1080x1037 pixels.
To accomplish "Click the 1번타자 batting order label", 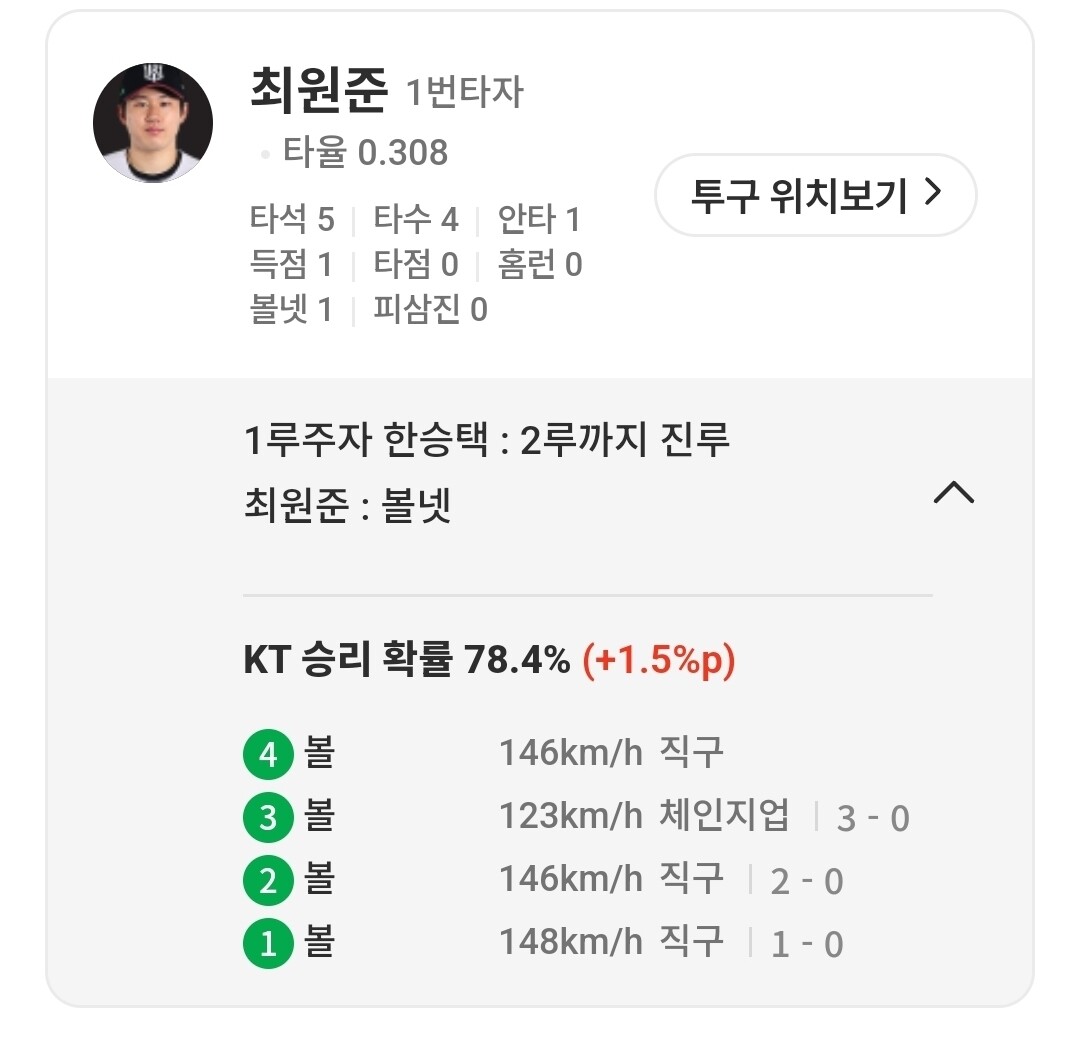I will pos(464,93).
